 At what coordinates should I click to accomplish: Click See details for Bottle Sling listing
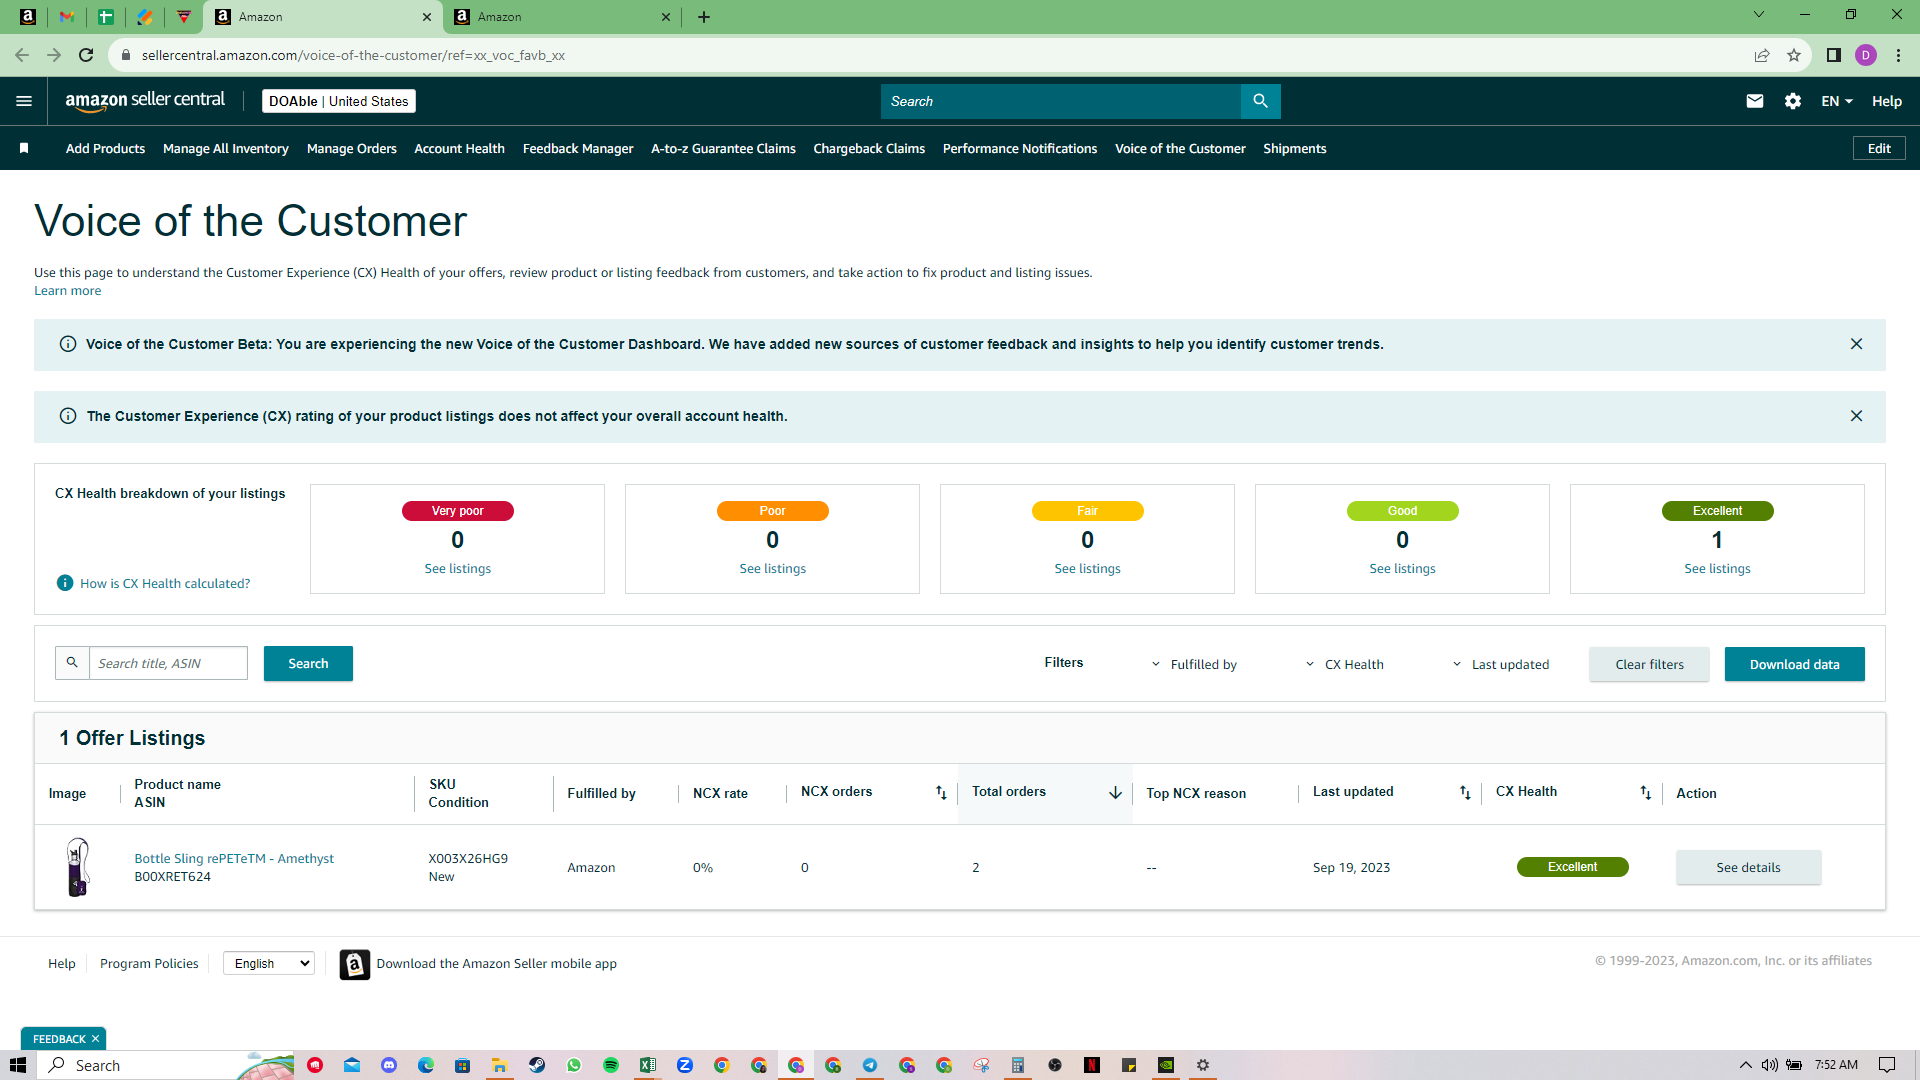tap(1749, 867)
